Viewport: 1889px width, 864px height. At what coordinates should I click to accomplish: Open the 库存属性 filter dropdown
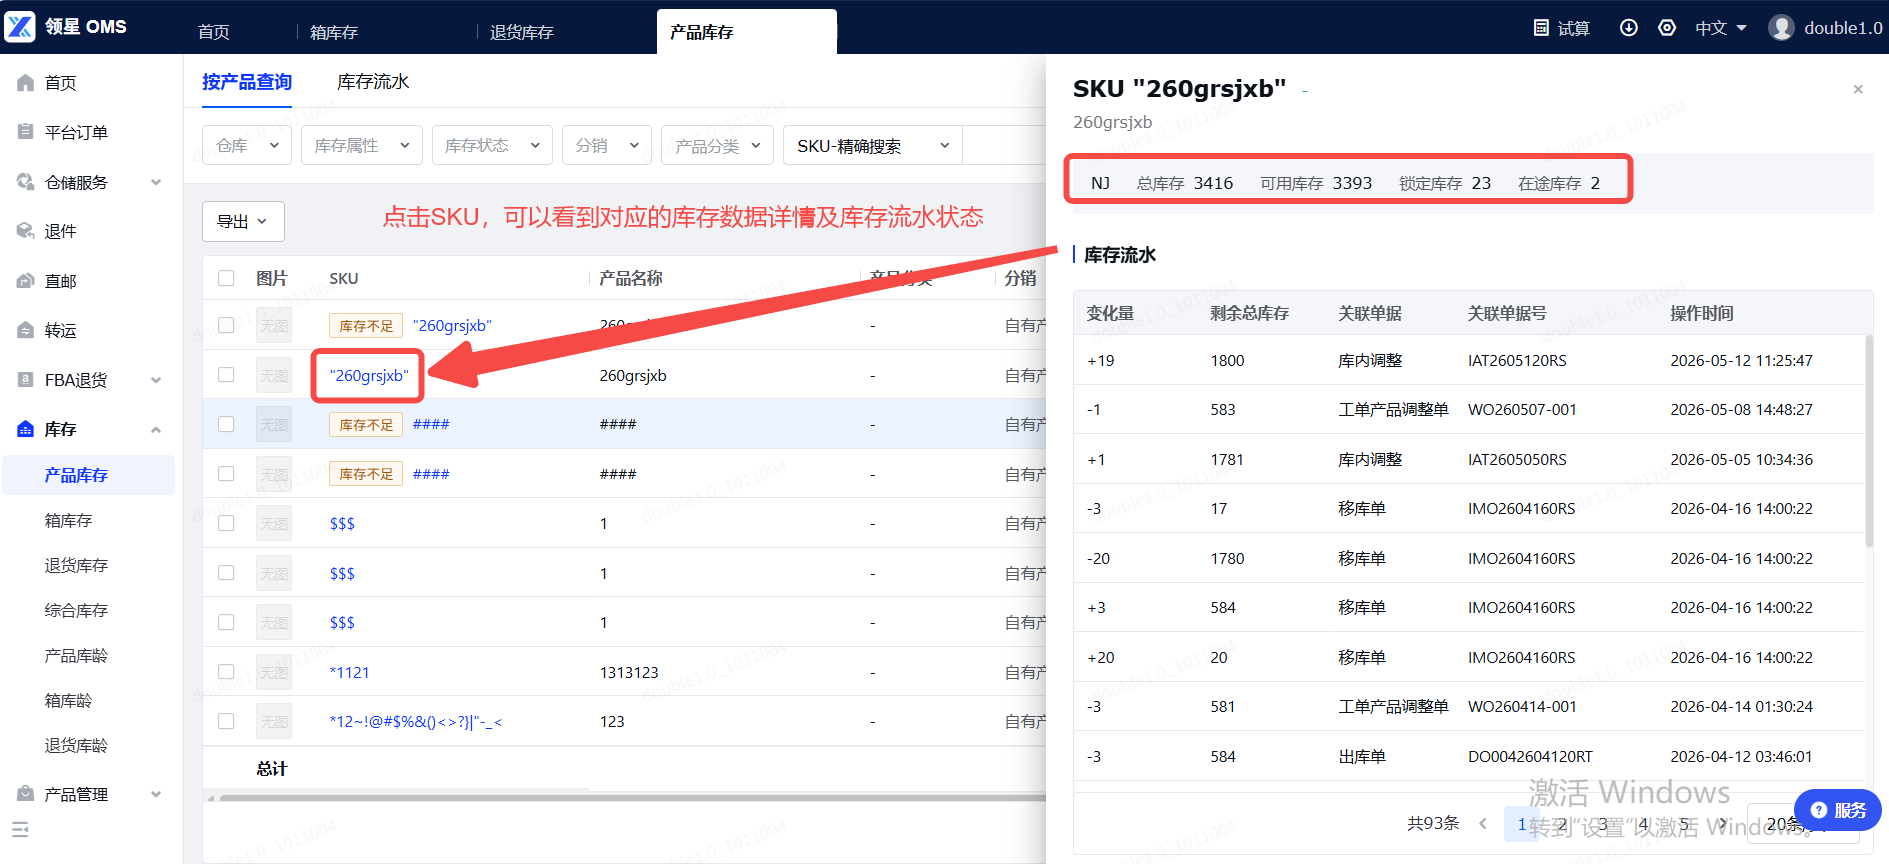tap(361, 145)
